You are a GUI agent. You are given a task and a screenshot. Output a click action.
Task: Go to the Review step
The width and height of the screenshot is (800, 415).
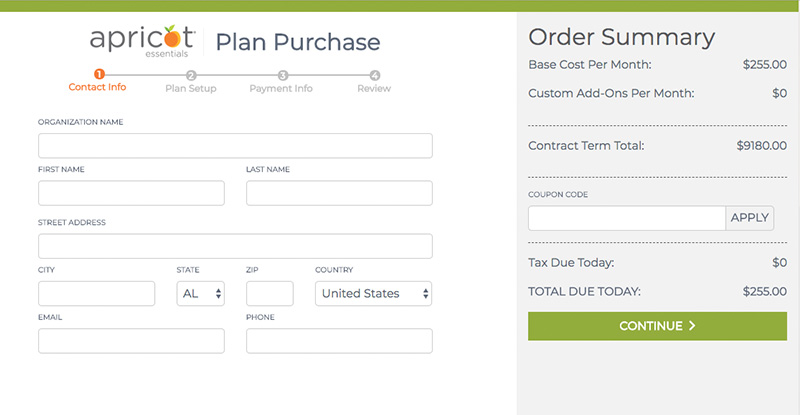(374, 88)
